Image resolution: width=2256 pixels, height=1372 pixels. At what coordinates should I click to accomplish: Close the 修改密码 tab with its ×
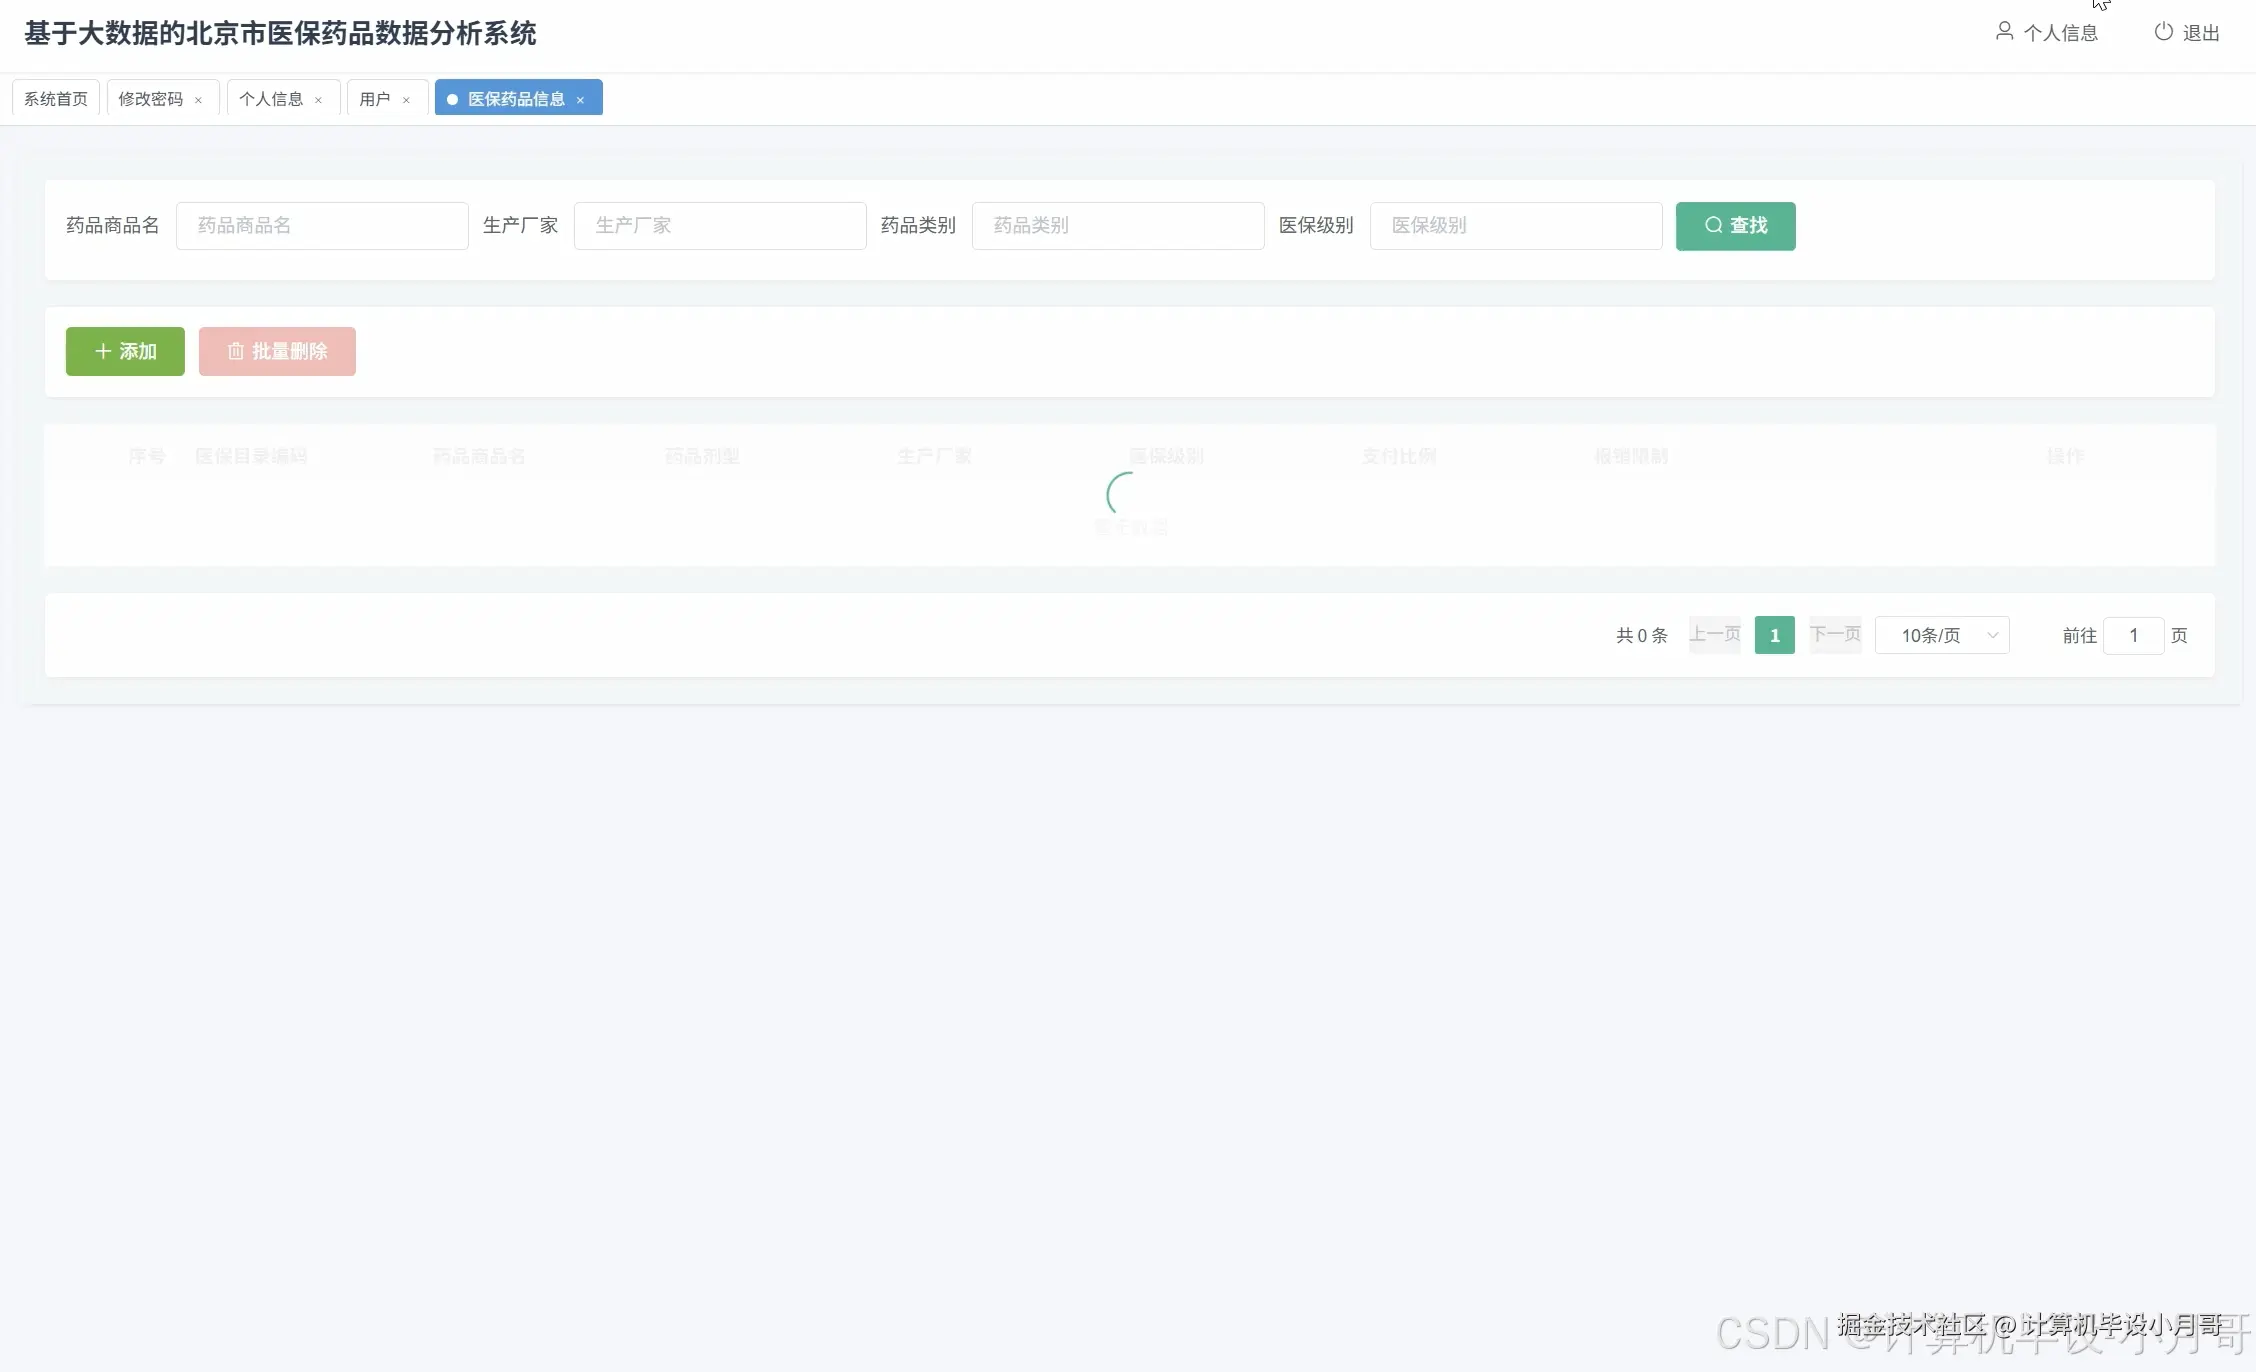(x=199, y=99)
